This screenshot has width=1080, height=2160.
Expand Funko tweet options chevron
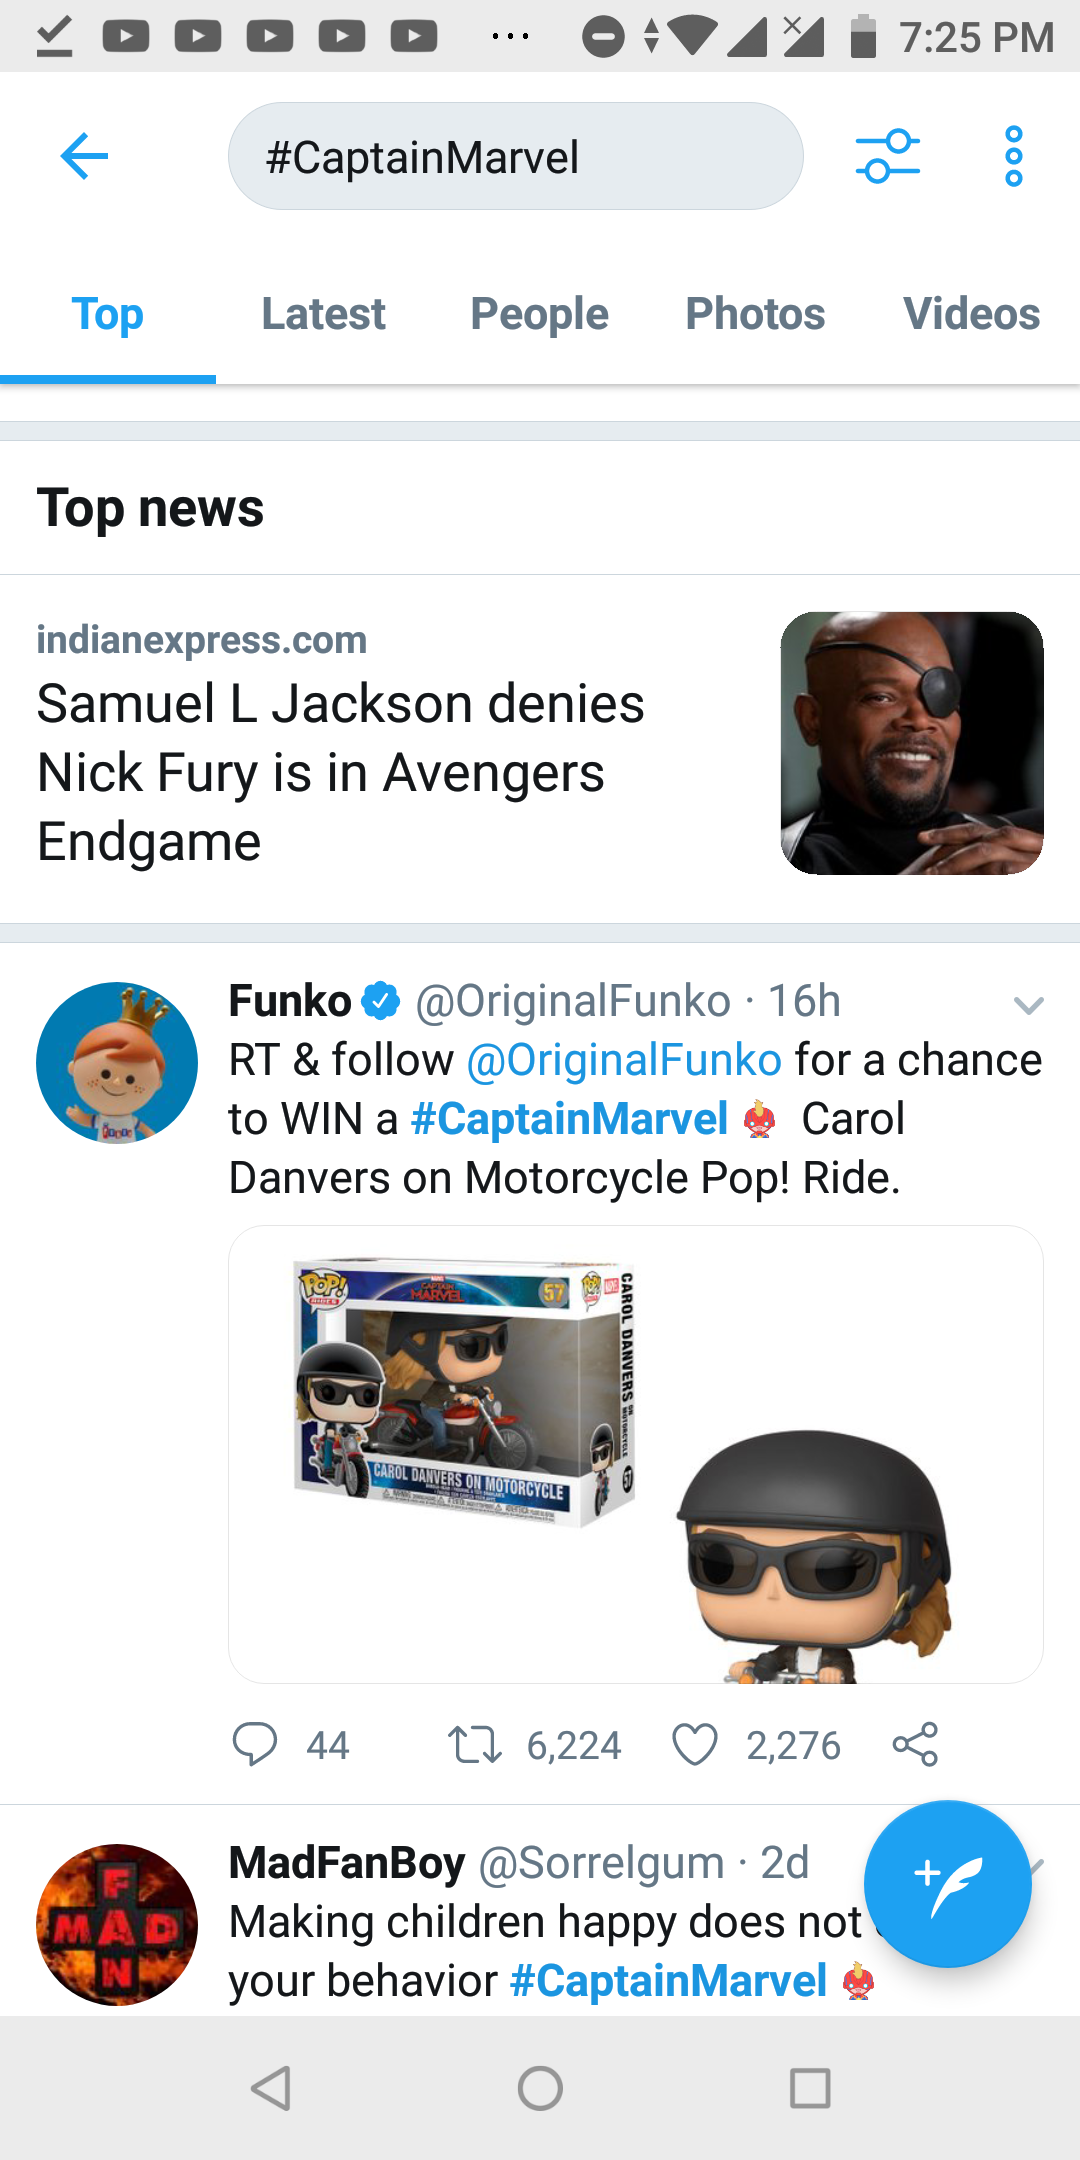(1028, 1005)
